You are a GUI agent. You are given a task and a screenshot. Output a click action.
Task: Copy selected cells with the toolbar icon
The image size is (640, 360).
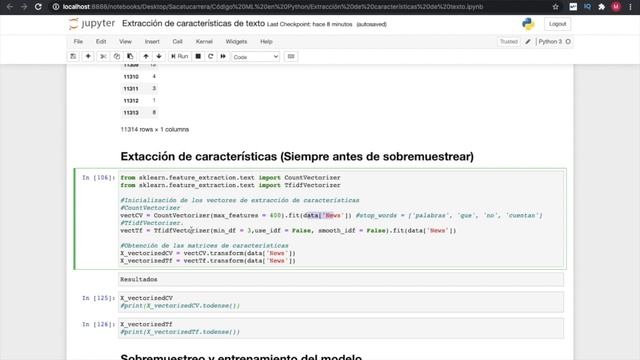[x=117, y=56]
